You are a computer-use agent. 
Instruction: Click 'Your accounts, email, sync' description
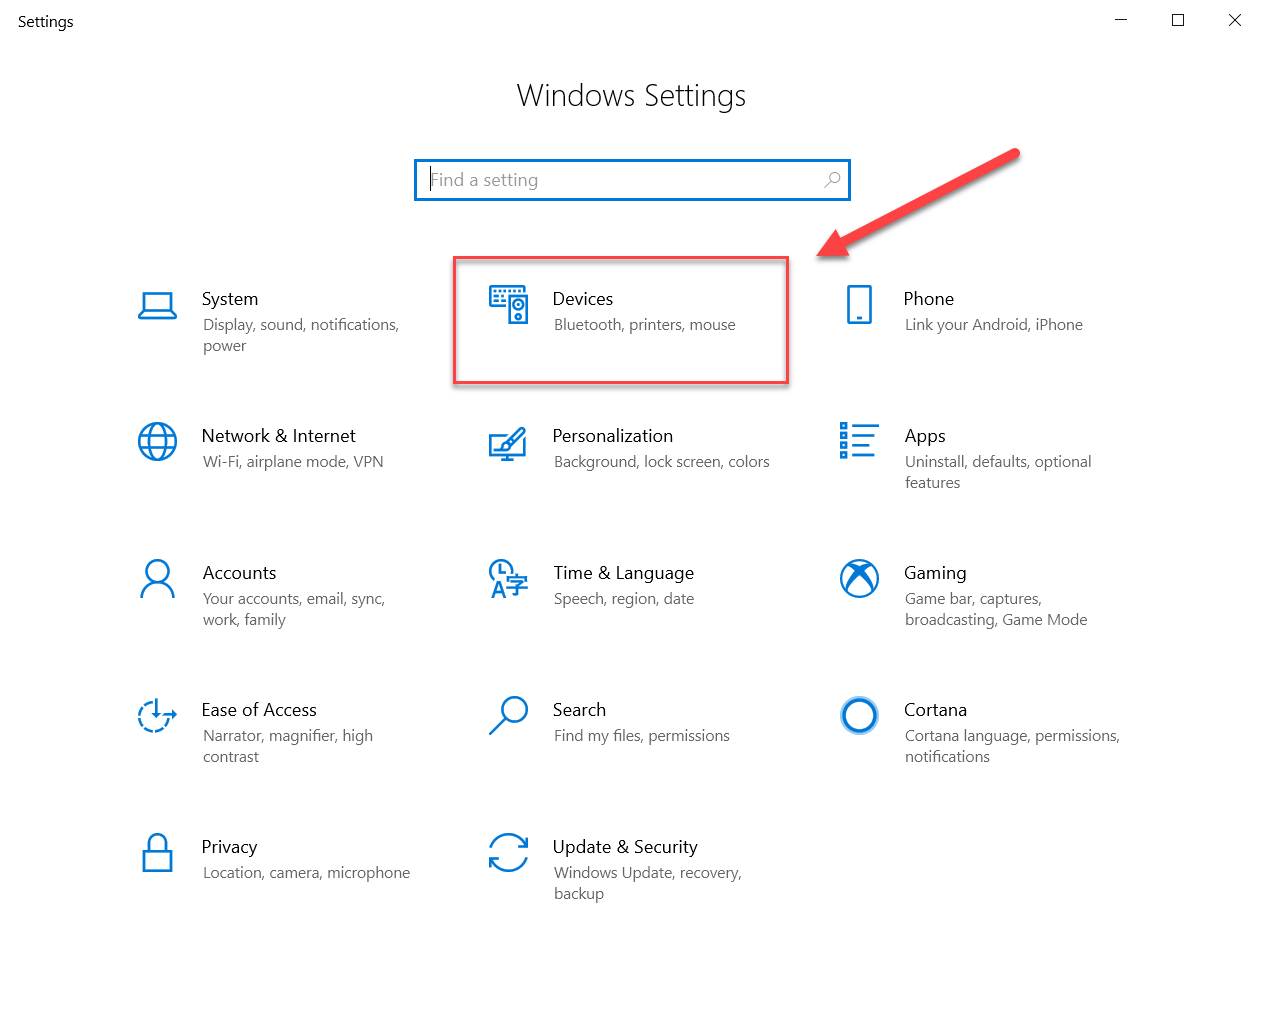pos(294,609)
